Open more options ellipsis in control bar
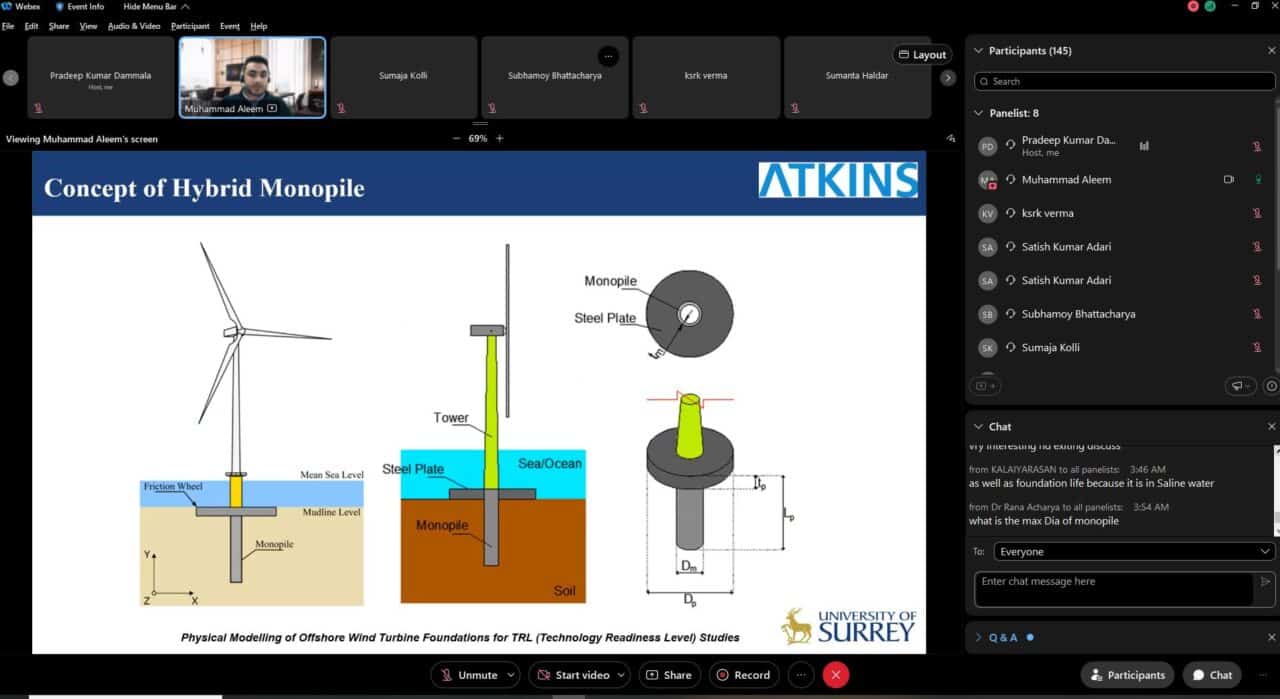Screen dimensions: 1280x699 pos(801,675)
